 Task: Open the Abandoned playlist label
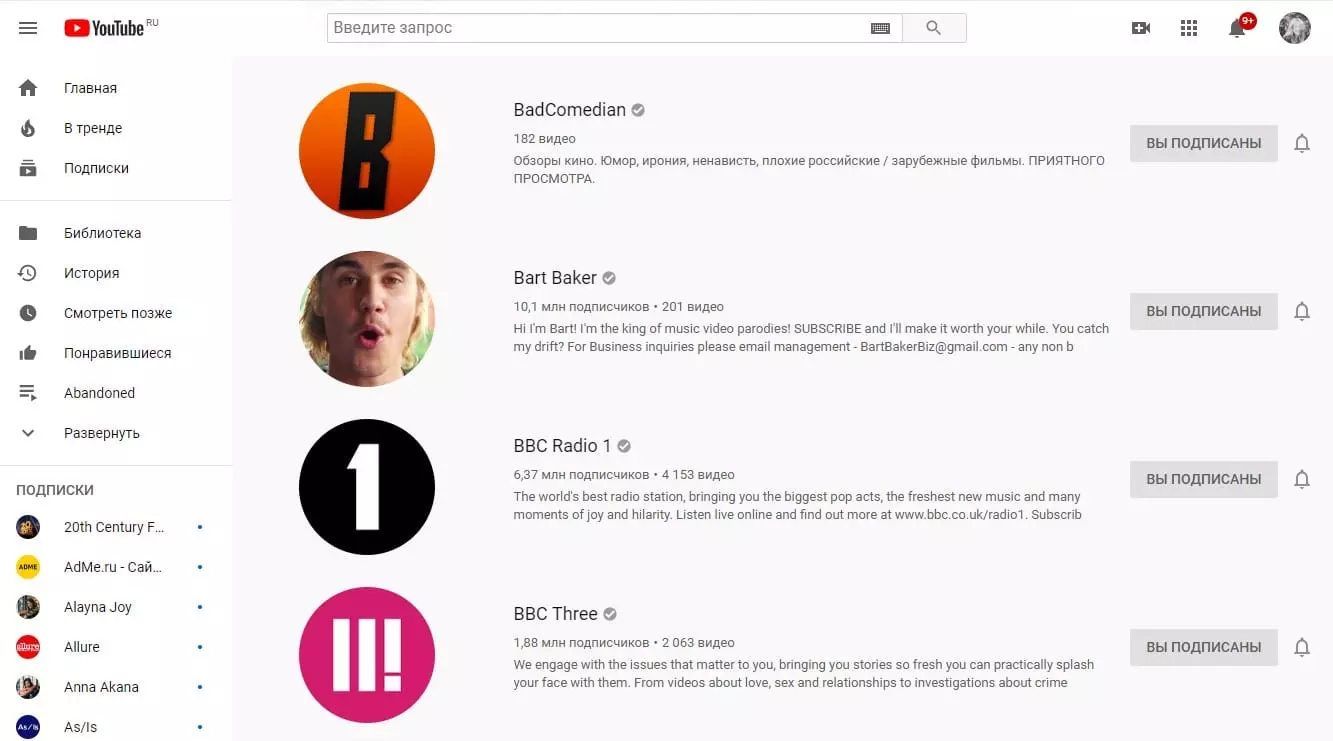click(99, 393)
